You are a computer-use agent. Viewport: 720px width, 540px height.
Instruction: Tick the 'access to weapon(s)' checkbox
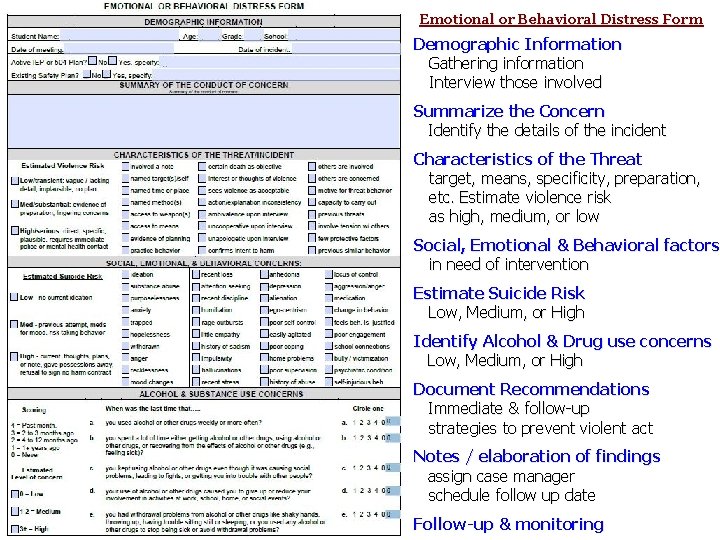[x=126, y=214]
